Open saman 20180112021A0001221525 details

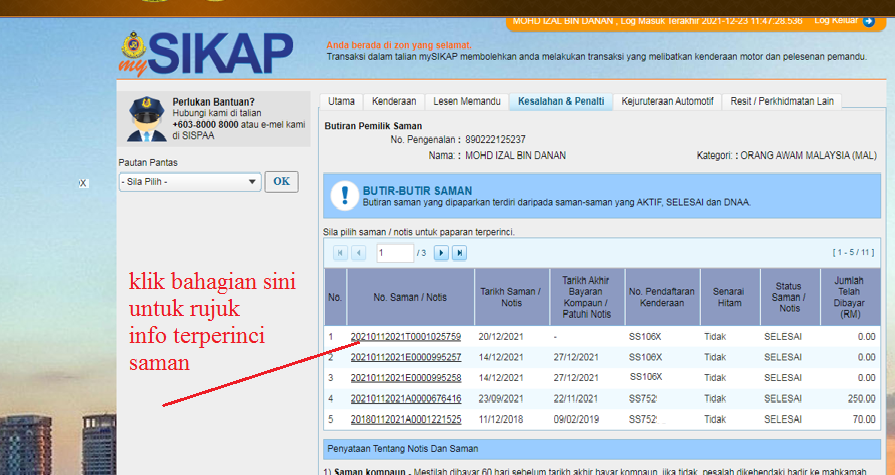coord(406,419)
